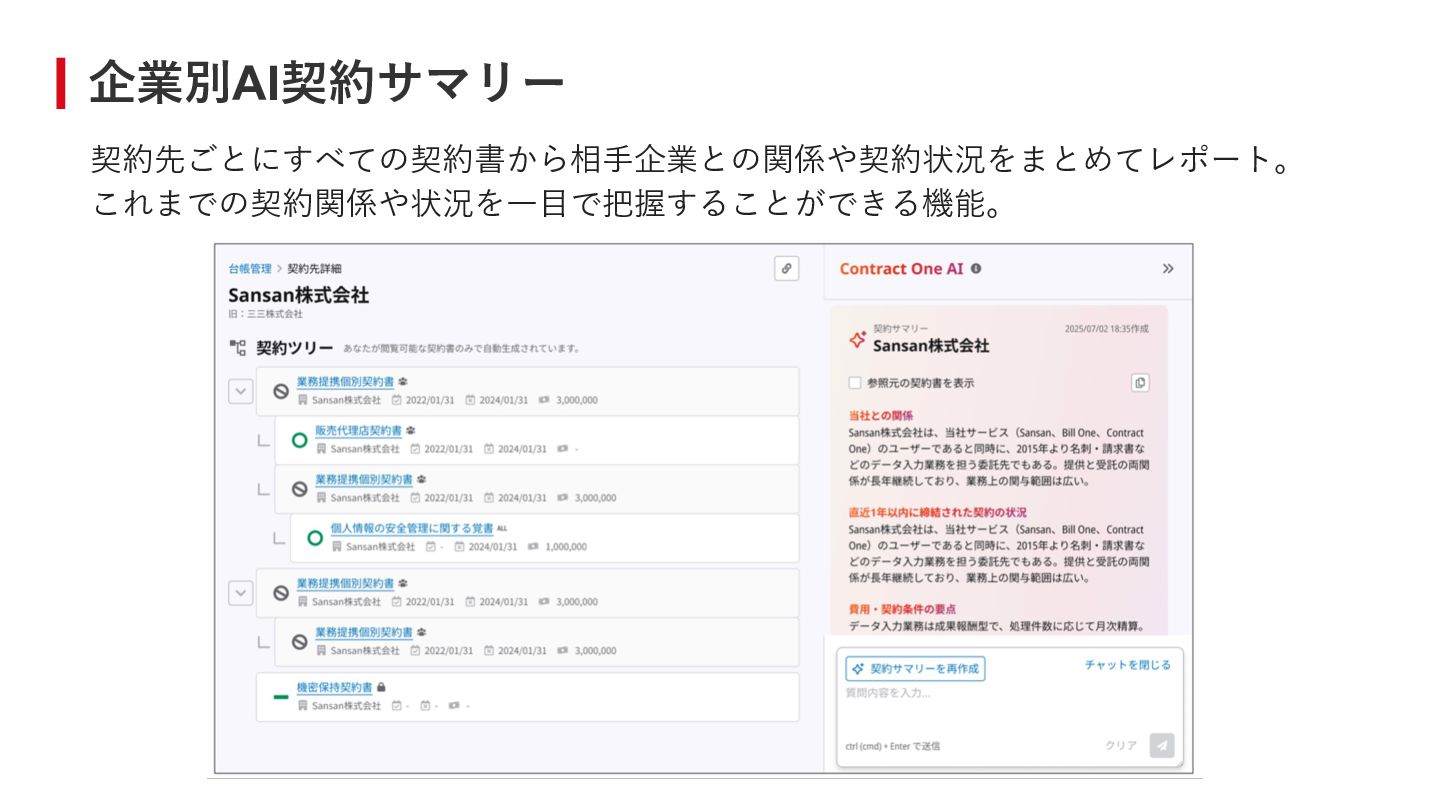This screenshot has width=1440, height=810.
Task: Collapse the Contract One AI panel with the double chevron
Action: pyautogui.click(x=1168, y=269)
